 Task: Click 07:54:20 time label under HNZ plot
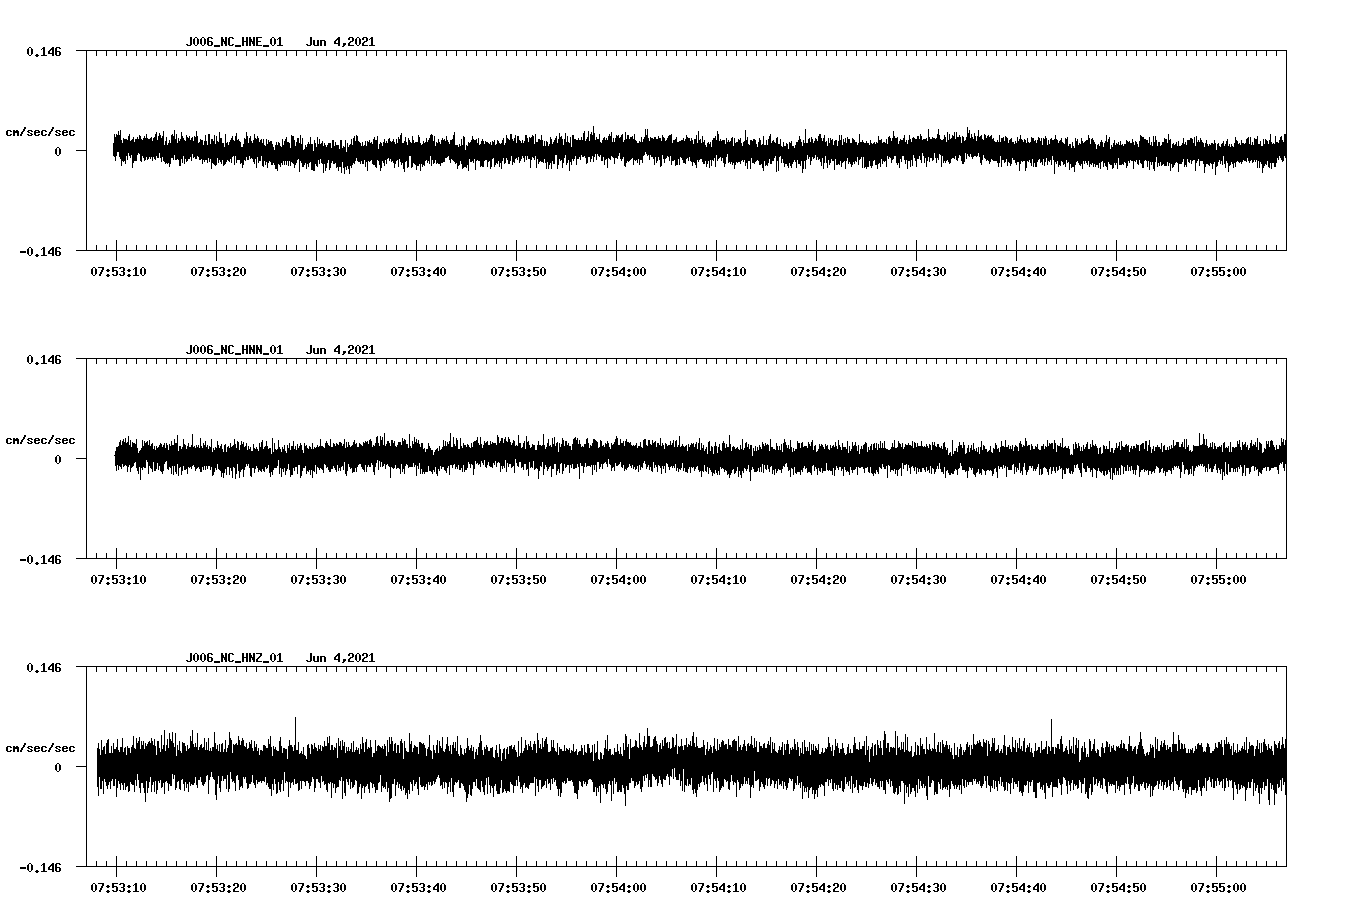point(818,887)
